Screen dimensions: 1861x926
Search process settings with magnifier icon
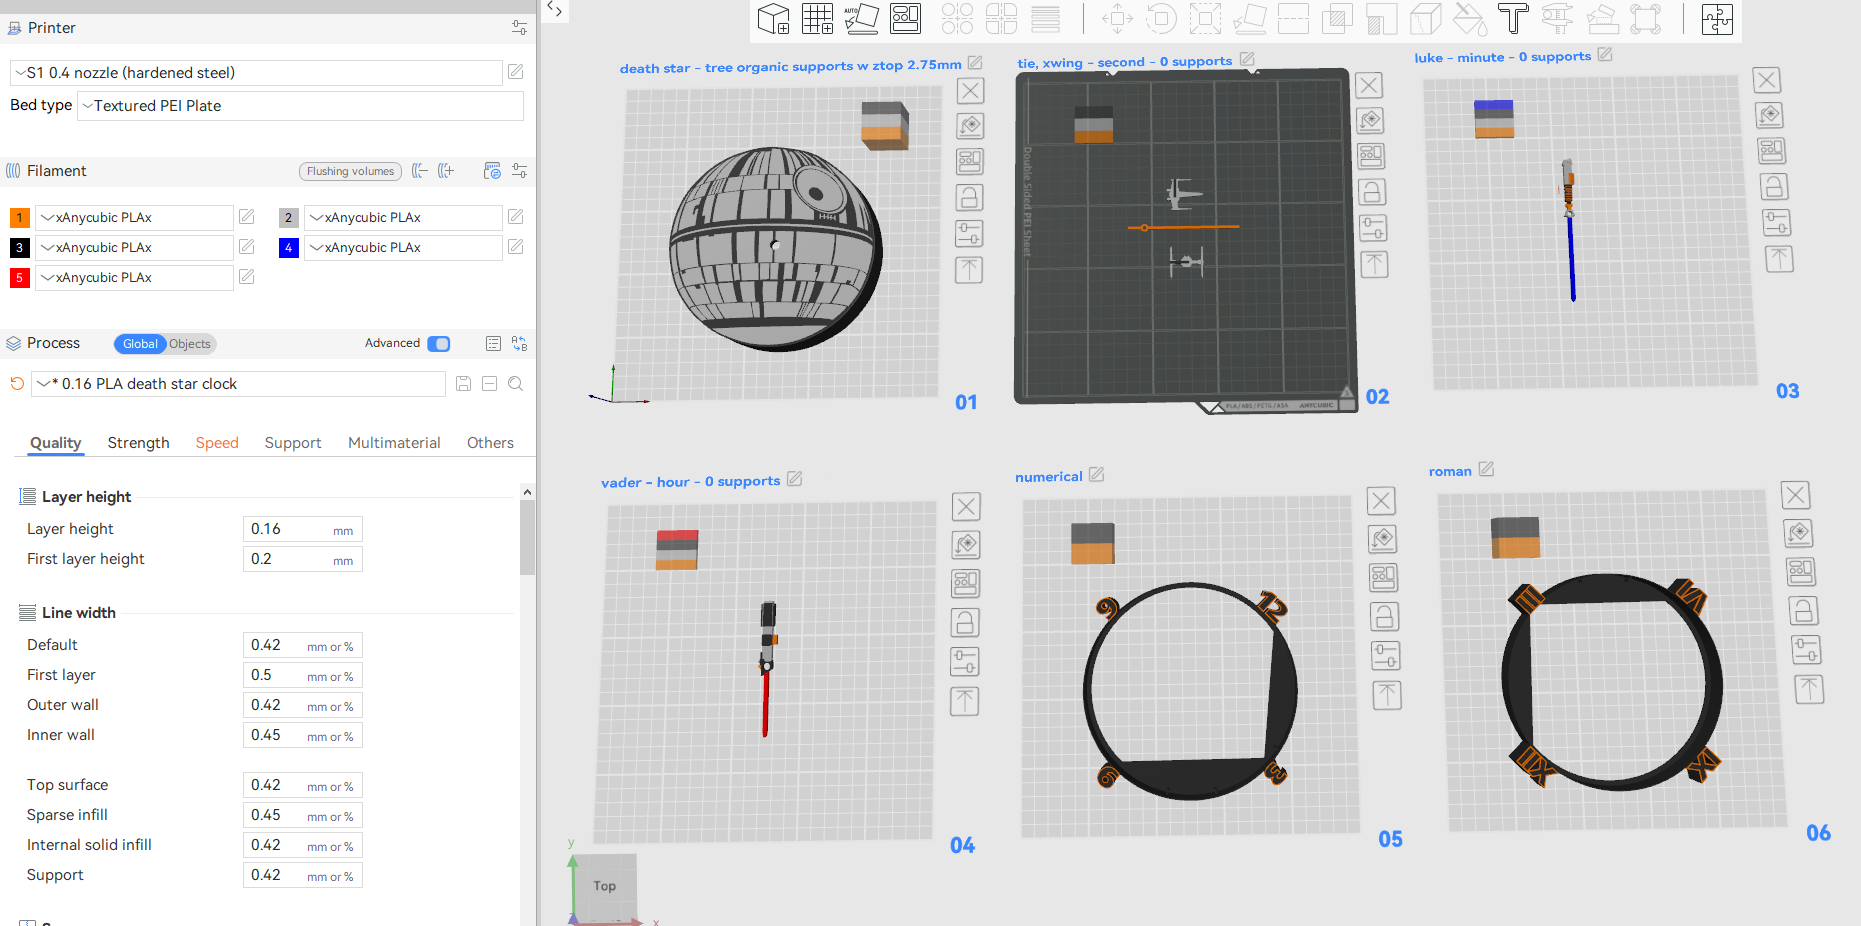point(516,384)
